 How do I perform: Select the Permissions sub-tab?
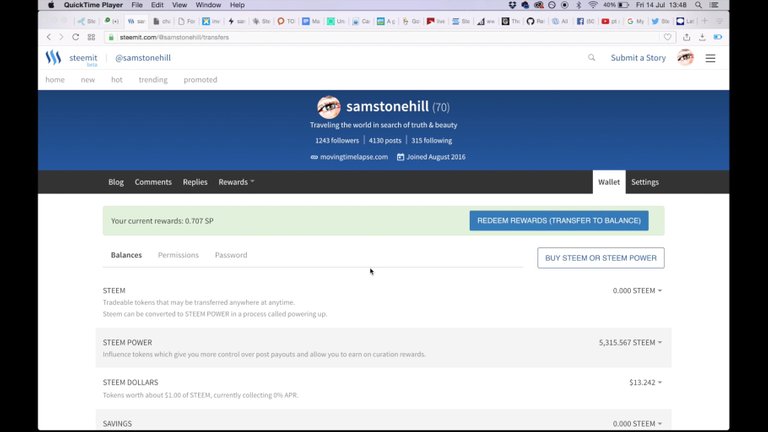click(178, 255)
